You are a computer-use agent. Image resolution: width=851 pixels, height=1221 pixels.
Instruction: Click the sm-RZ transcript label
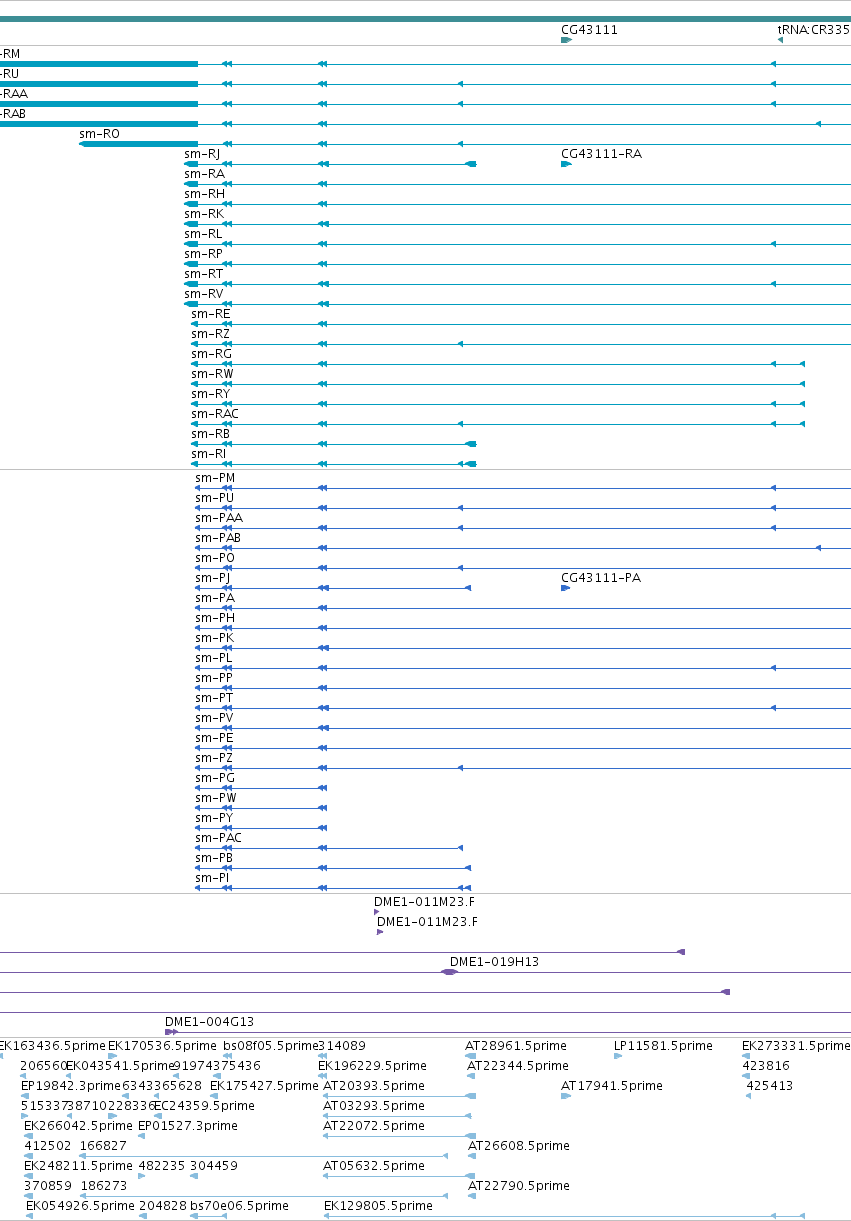click(210, 334)
